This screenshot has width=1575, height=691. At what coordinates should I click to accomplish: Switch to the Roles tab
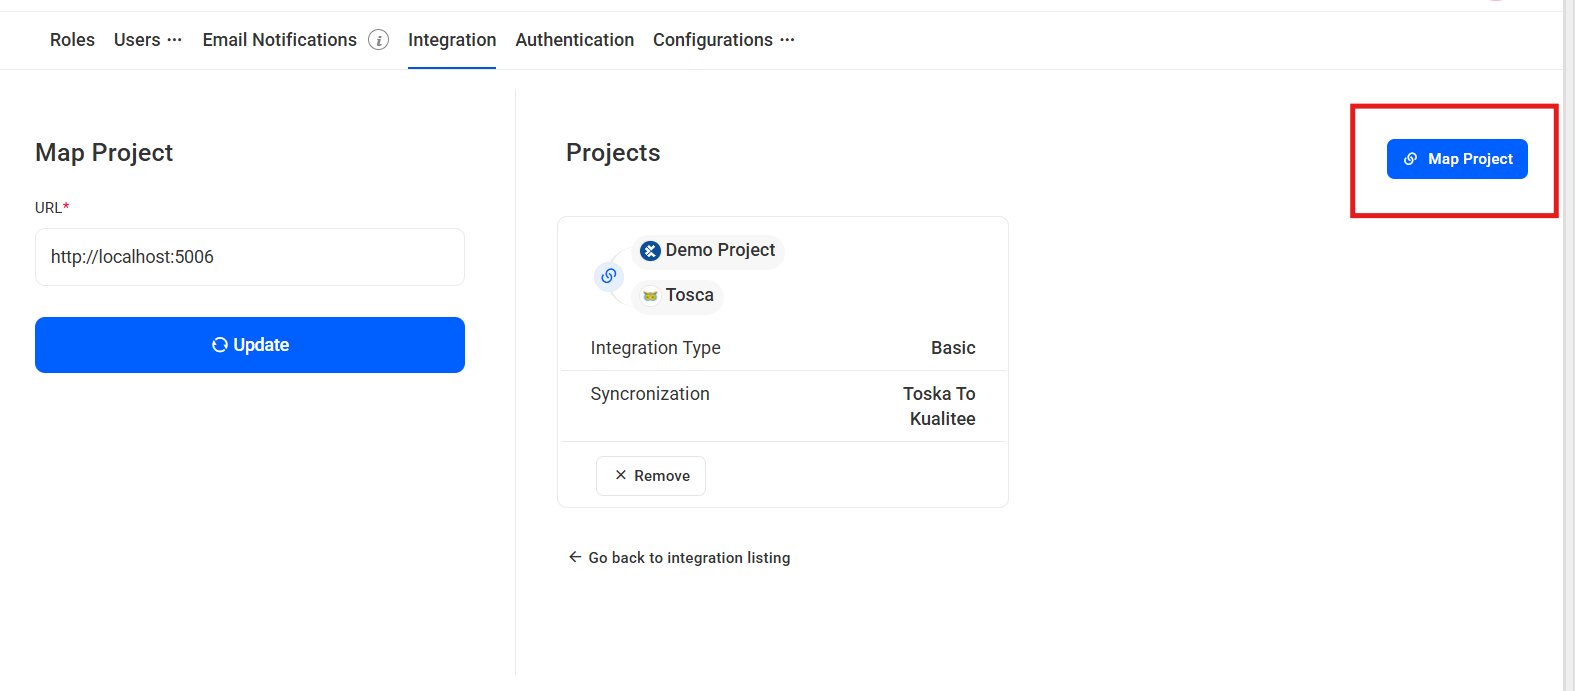click(72, 40)
